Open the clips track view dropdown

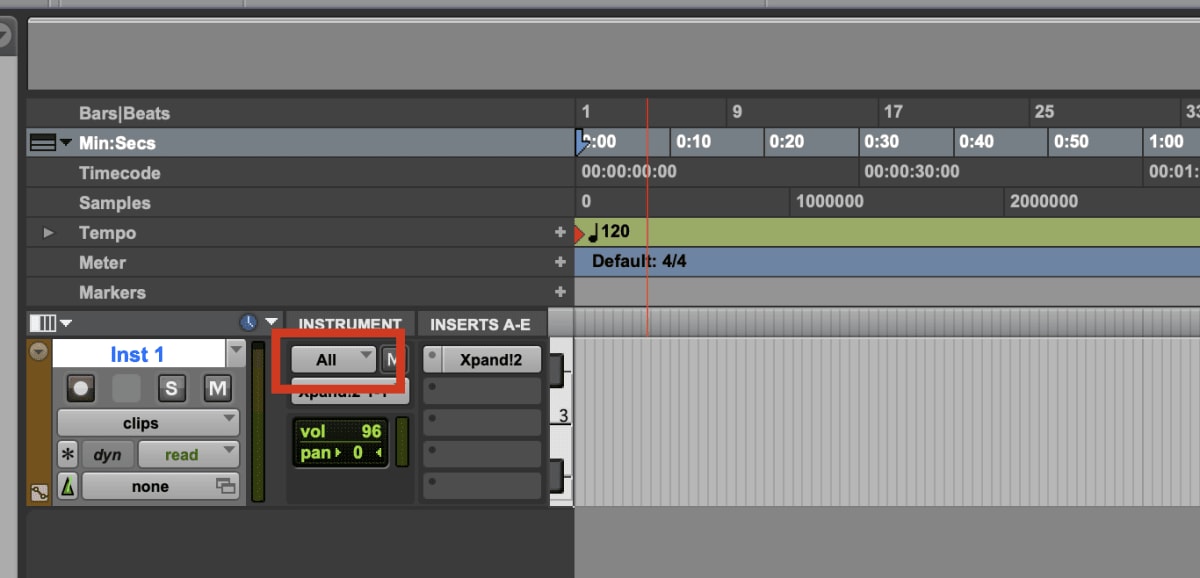point(147,422)
